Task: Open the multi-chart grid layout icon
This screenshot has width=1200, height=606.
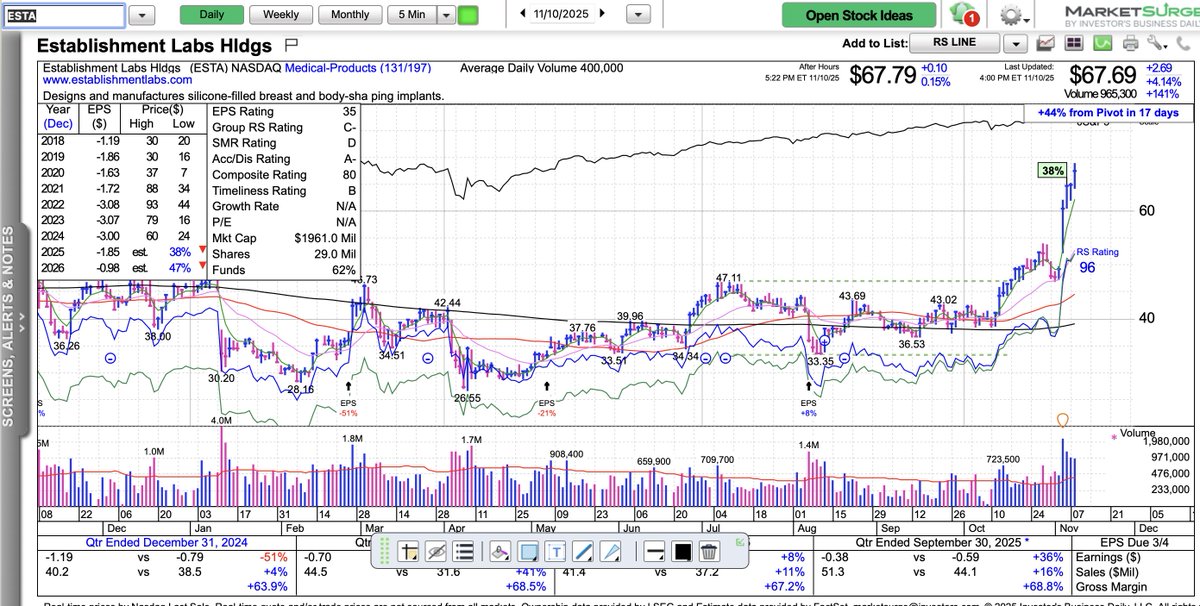Action: (1074, 43)
